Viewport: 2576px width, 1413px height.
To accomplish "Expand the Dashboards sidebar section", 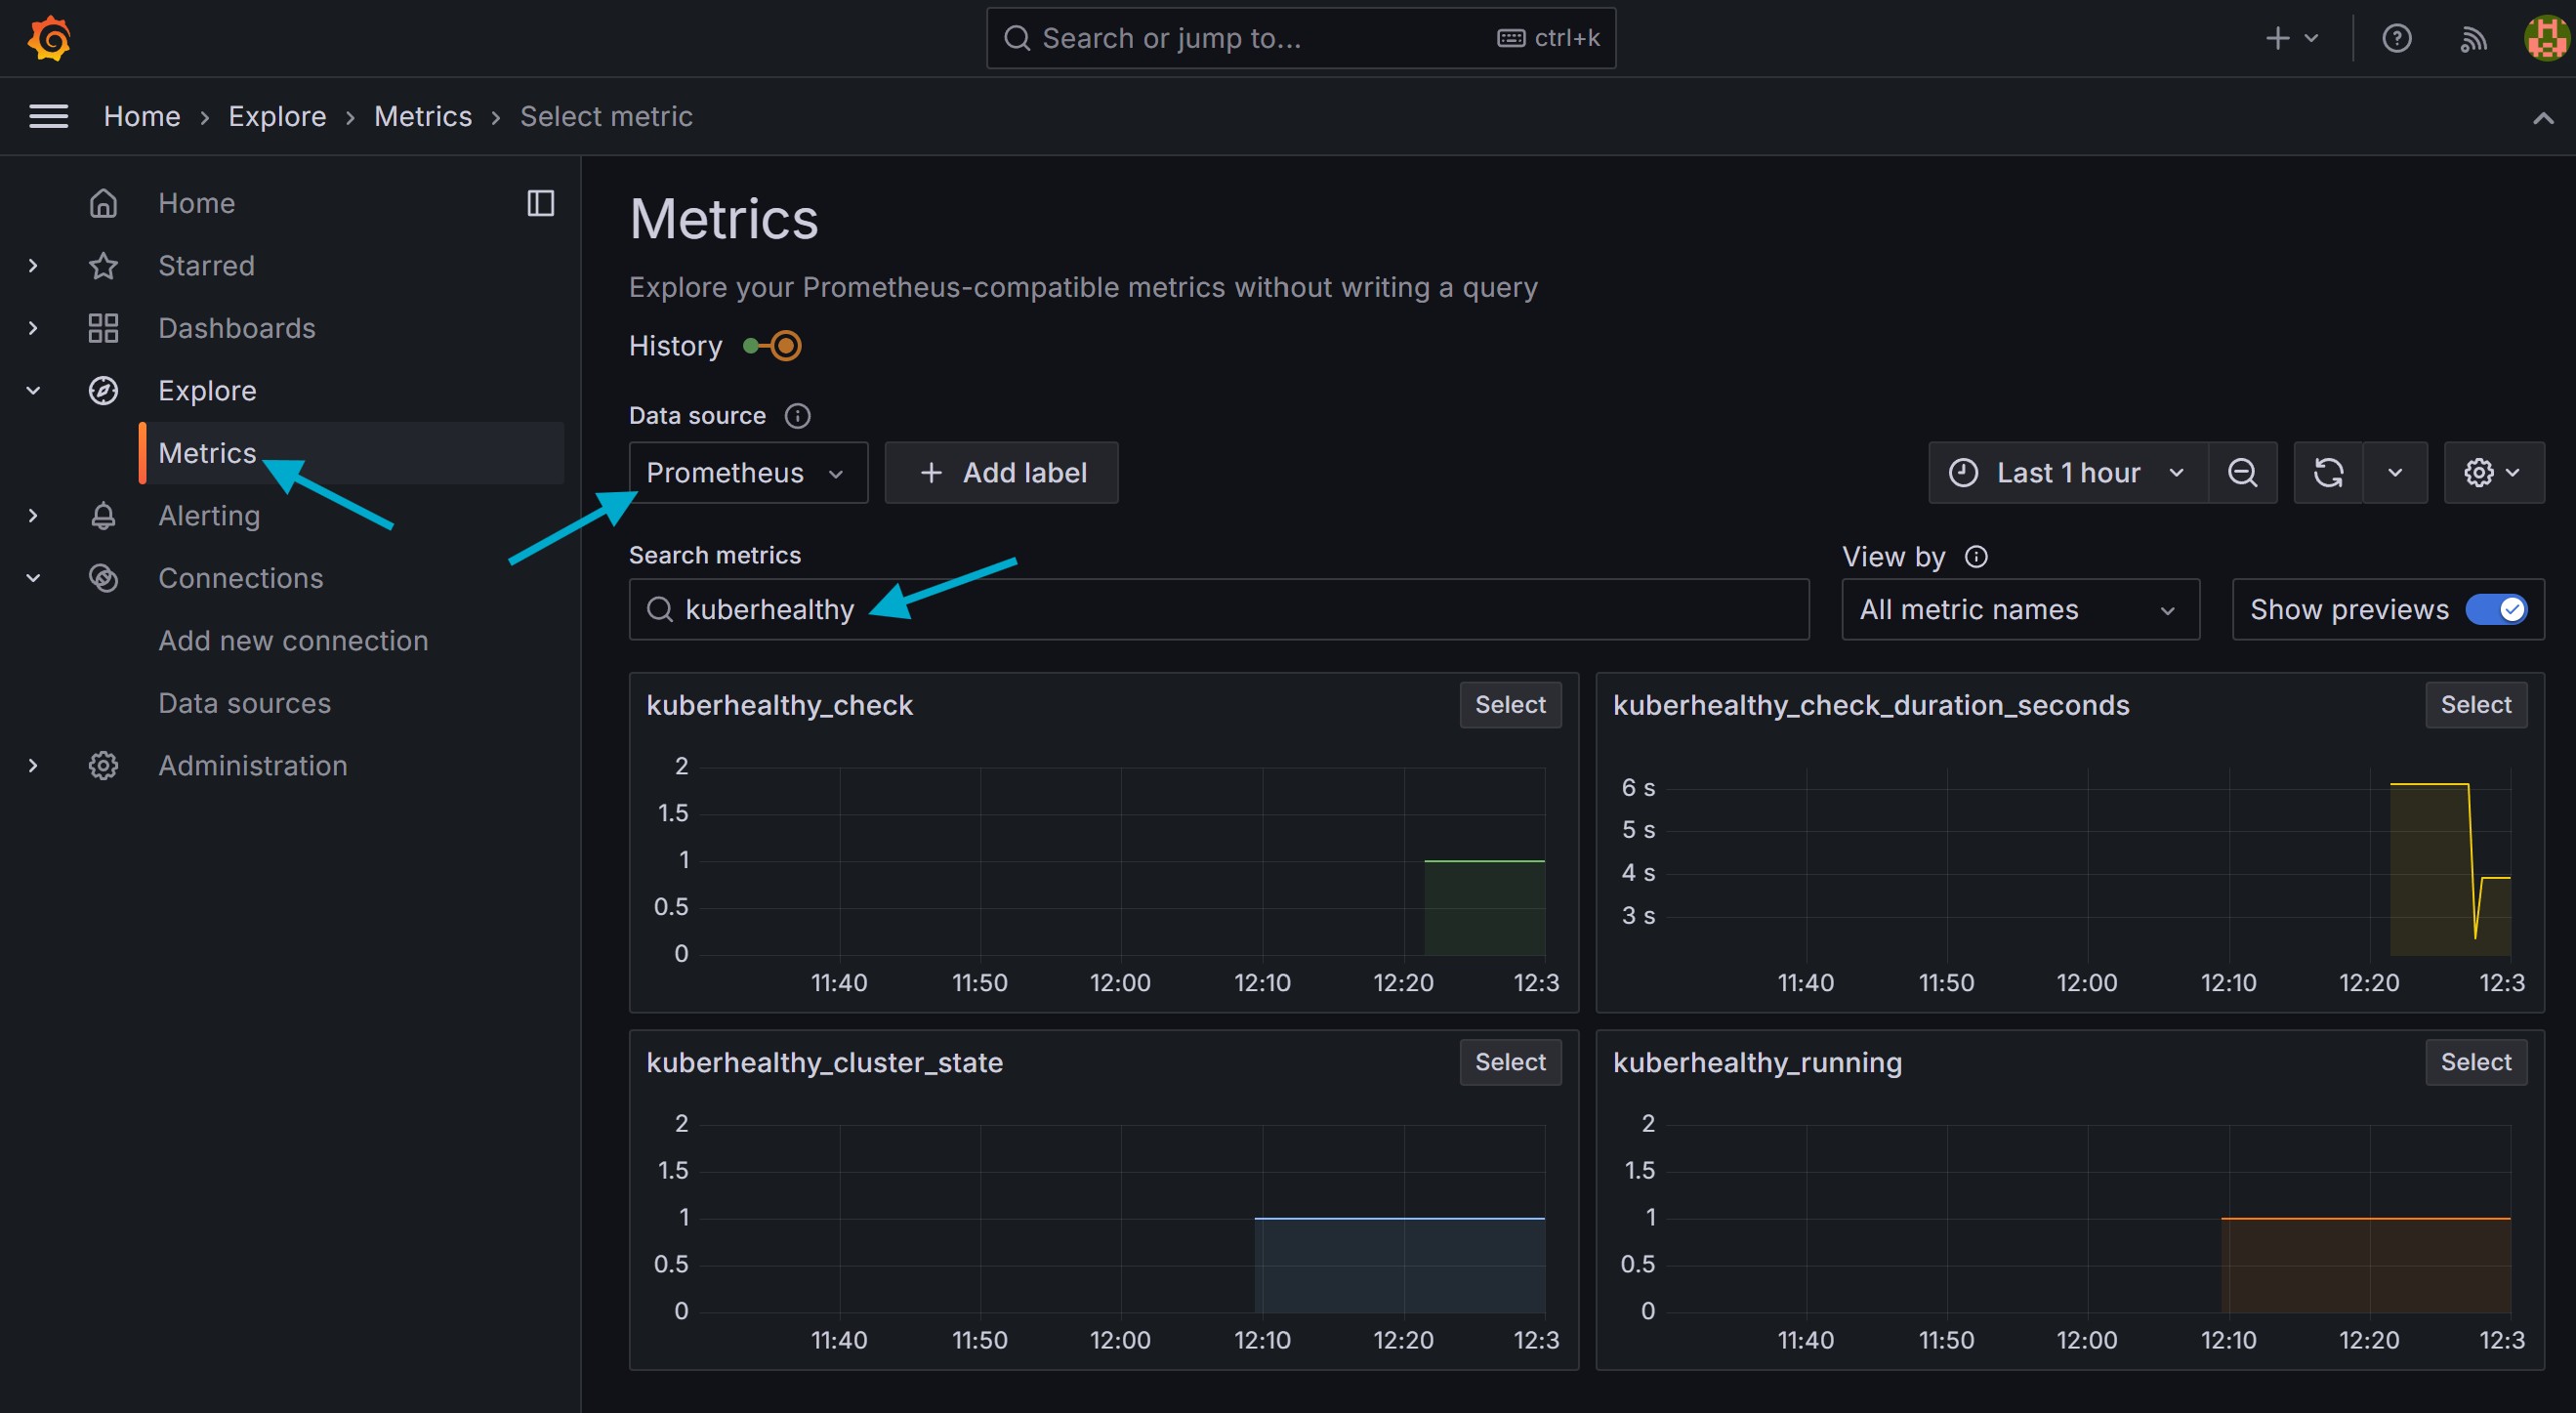I will pyautogui.click(x=33, y=328).
